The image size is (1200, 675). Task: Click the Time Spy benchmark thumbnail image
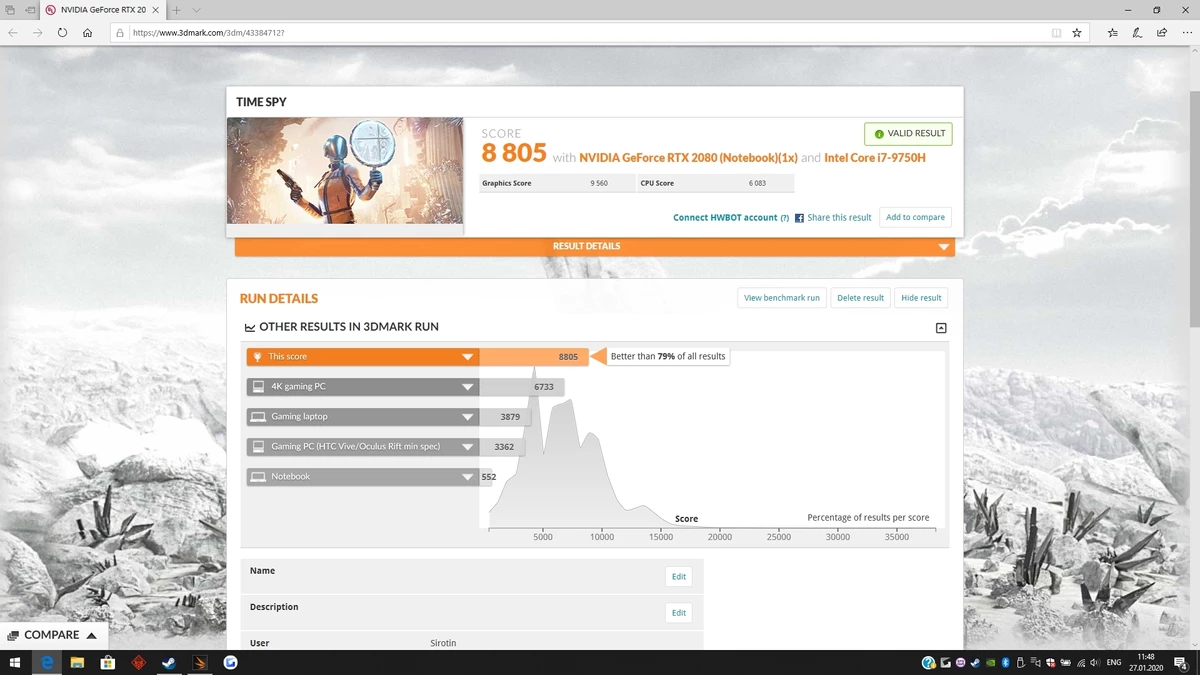point(345,170)
